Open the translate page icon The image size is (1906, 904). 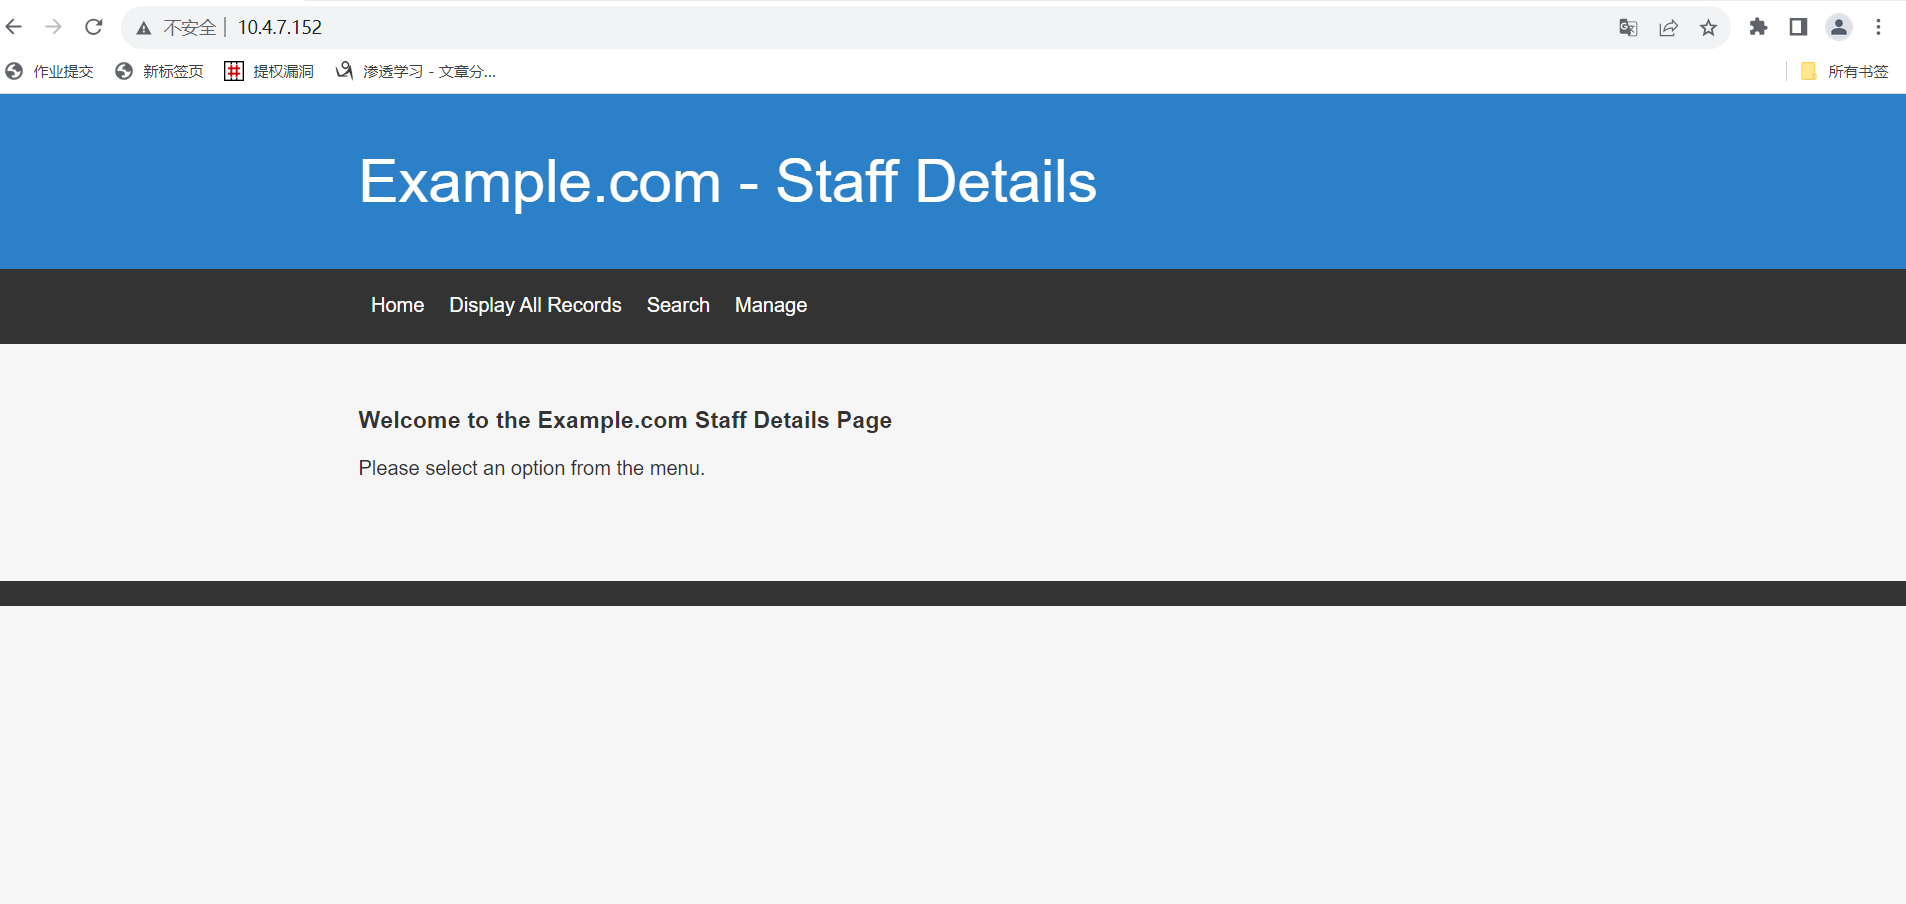1628,28
